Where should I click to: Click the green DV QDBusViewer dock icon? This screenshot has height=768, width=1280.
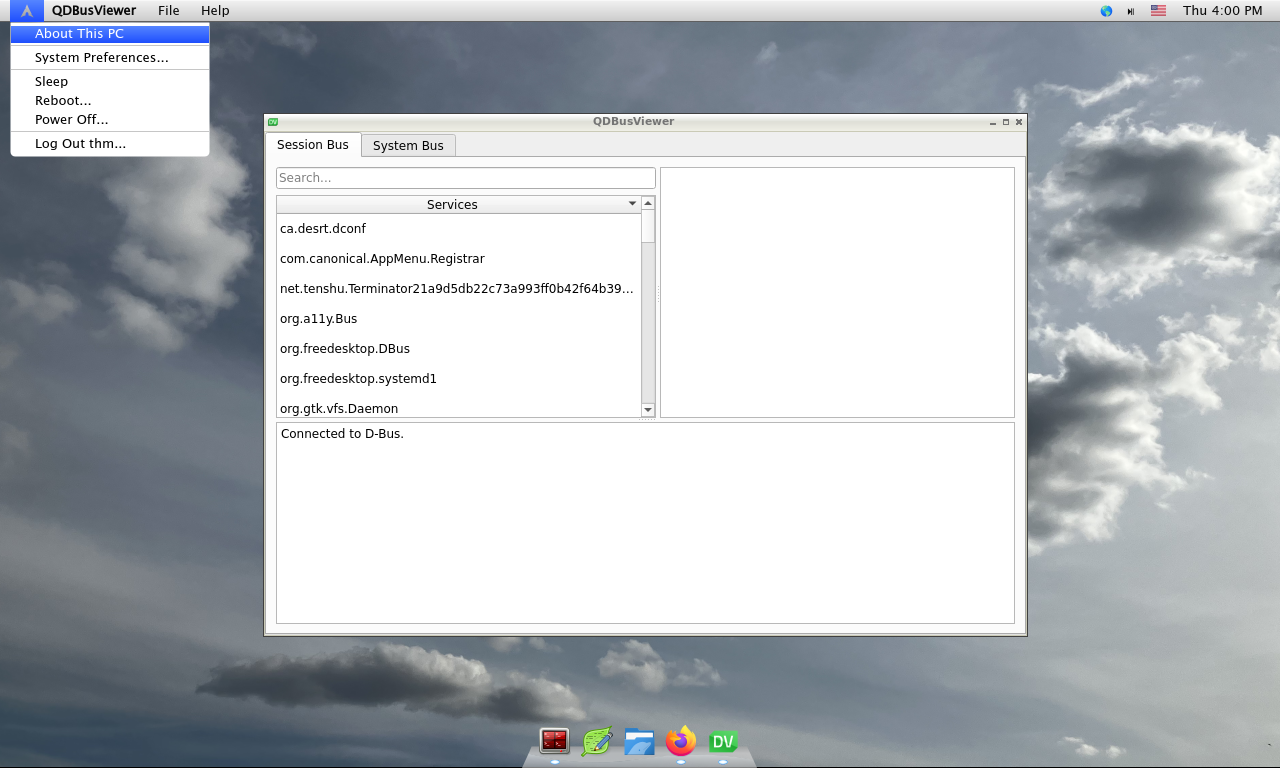(723, 741)
